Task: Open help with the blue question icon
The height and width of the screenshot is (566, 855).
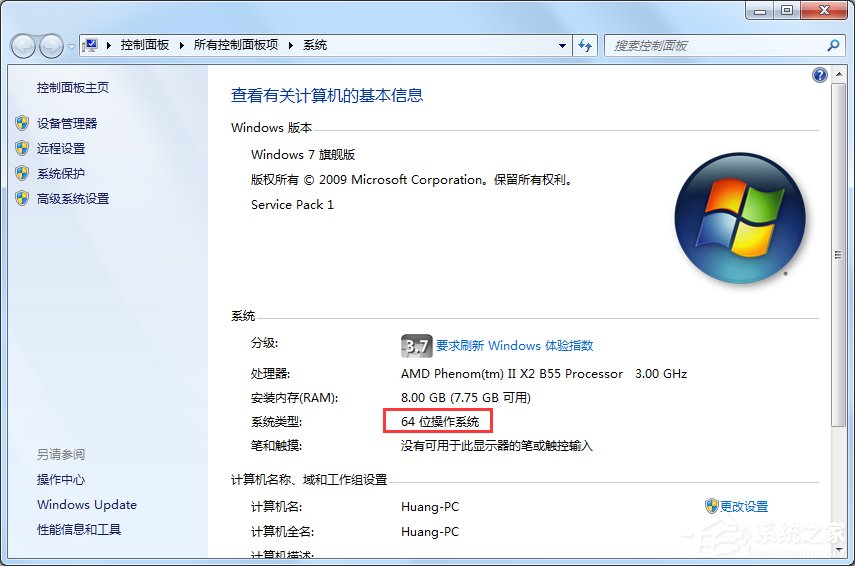Action: (x=820, y=75)
